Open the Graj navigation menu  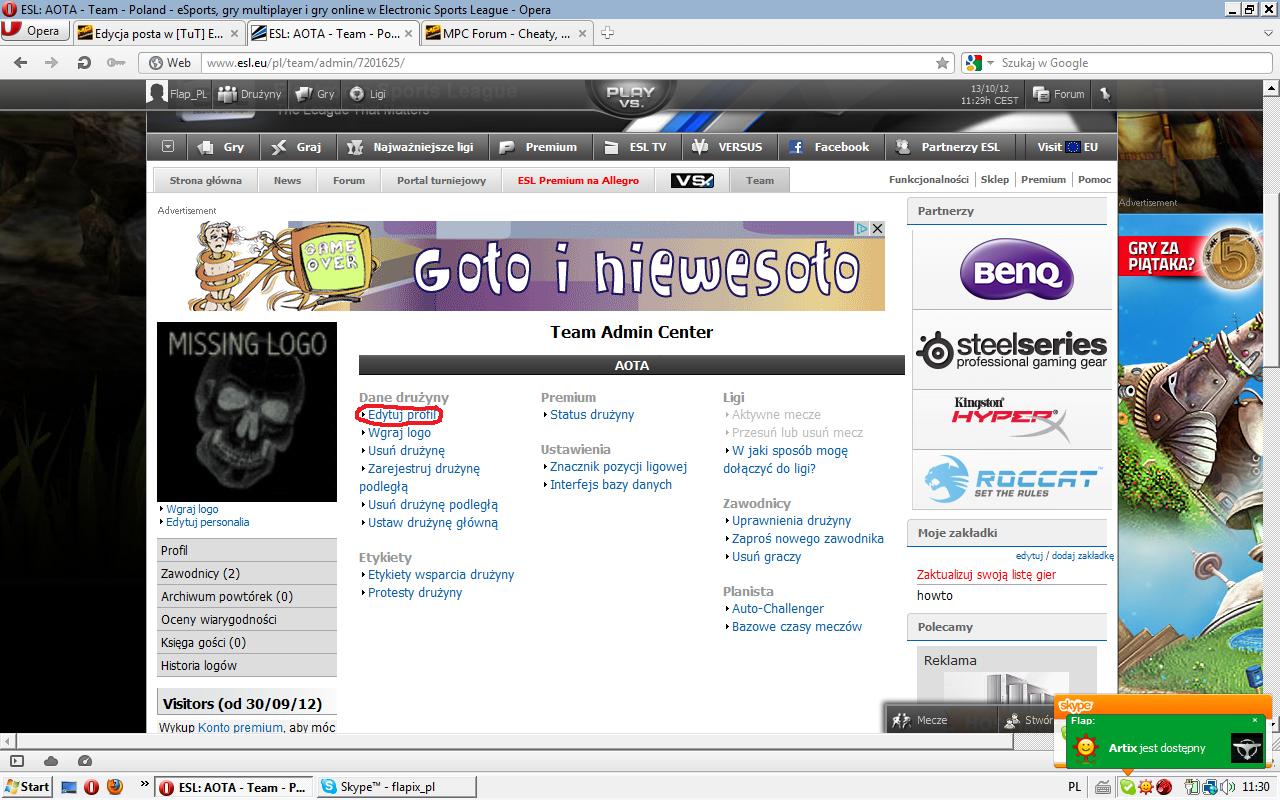click(x=297, y=147)
